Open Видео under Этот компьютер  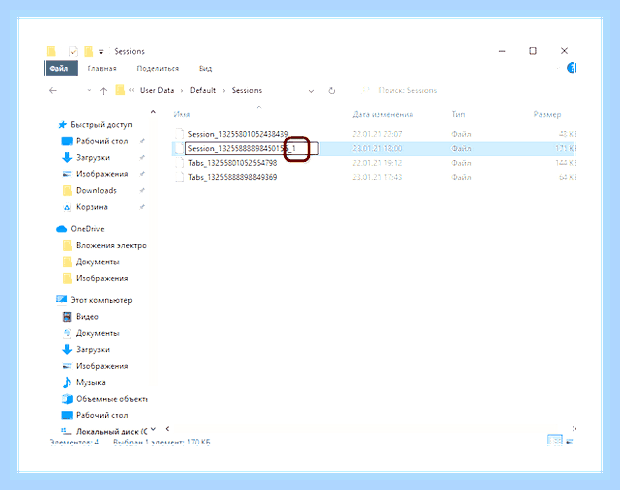click(87, 317)
